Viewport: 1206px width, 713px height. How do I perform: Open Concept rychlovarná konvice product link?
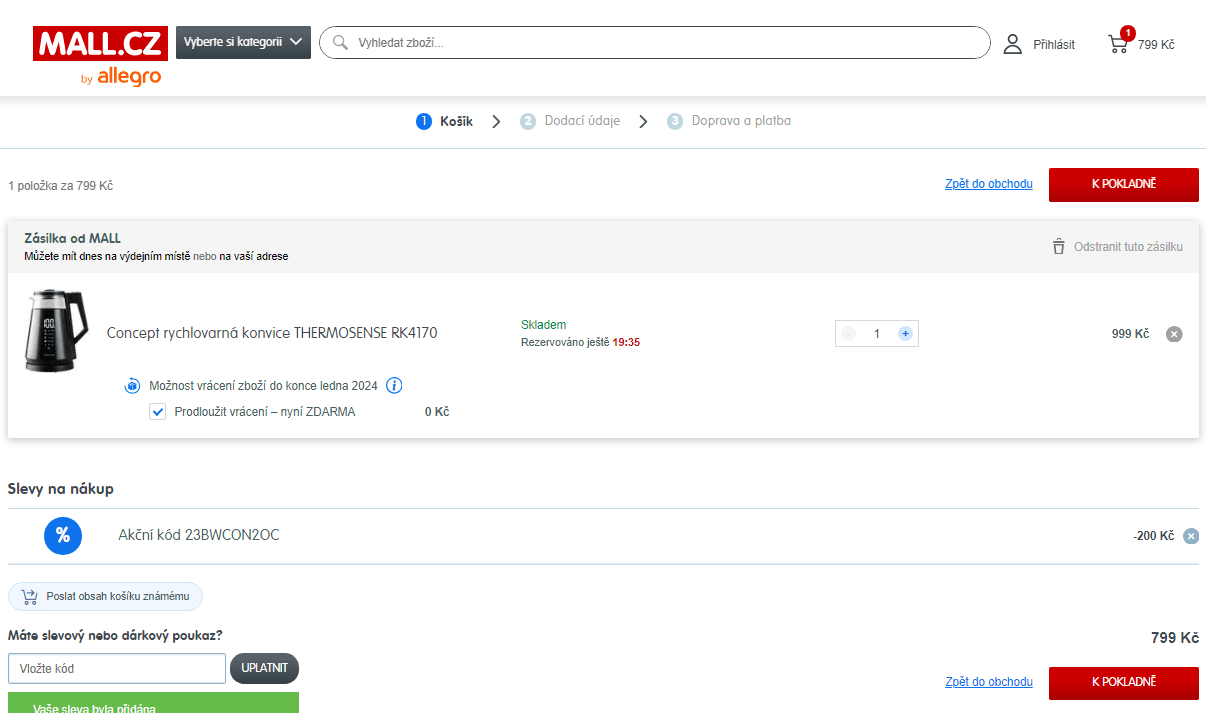pos(272,333)
